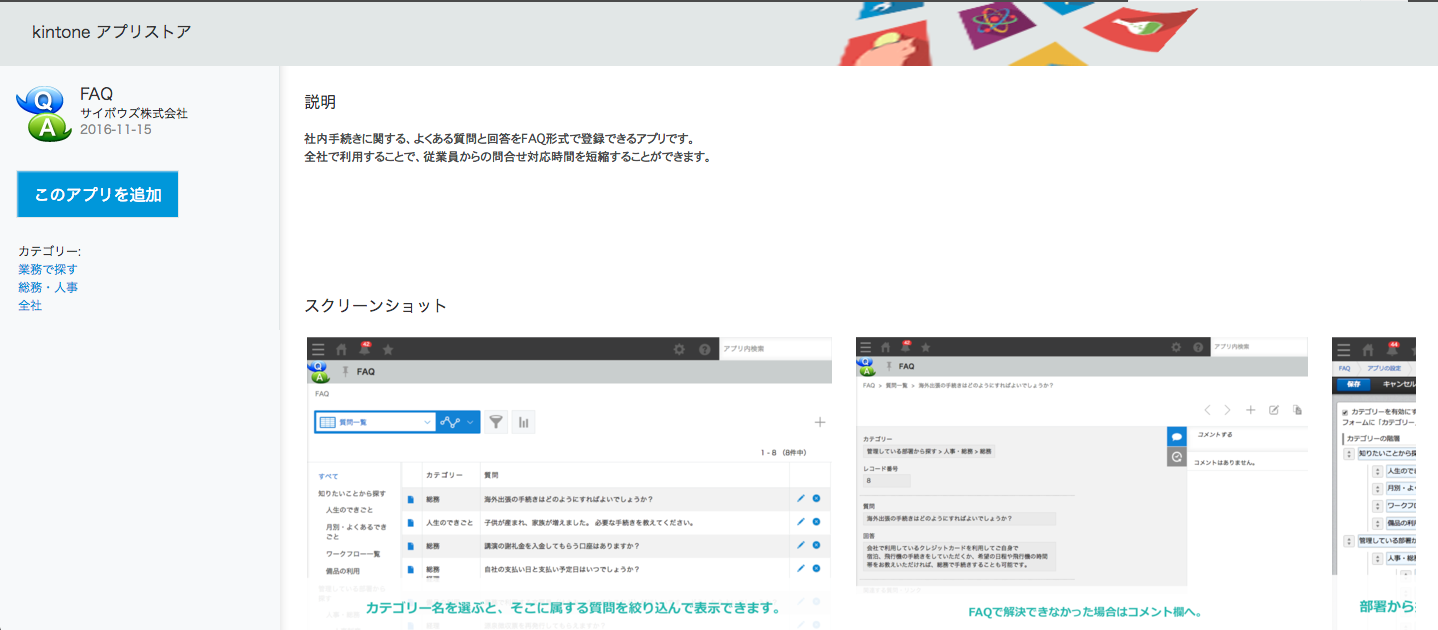The height and width of the screenshot is (630, 1438).
Task: Open the アプリの設定 screenshot thumbnail
Action: pos(1375,483)
